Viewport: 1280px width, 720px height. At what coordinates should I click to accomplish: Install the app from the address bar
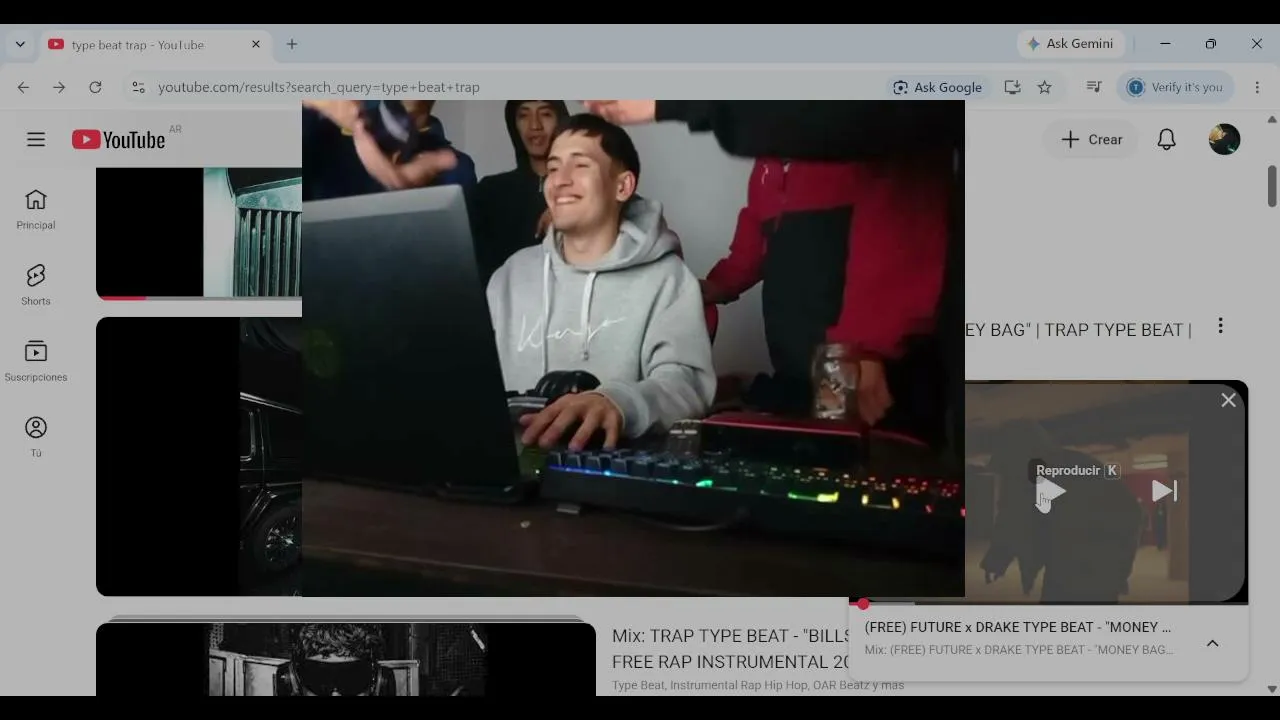[x=1012, y=87]
